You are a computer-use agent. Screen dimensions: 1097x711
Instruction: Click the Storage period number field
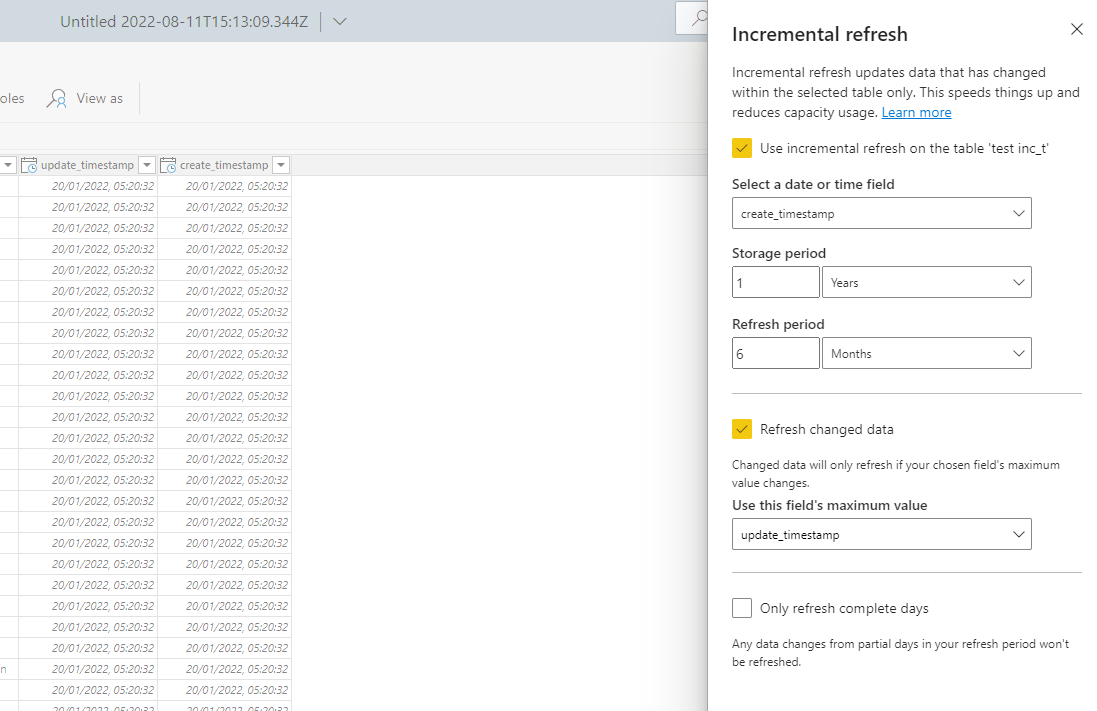click(x=775, y=282)
